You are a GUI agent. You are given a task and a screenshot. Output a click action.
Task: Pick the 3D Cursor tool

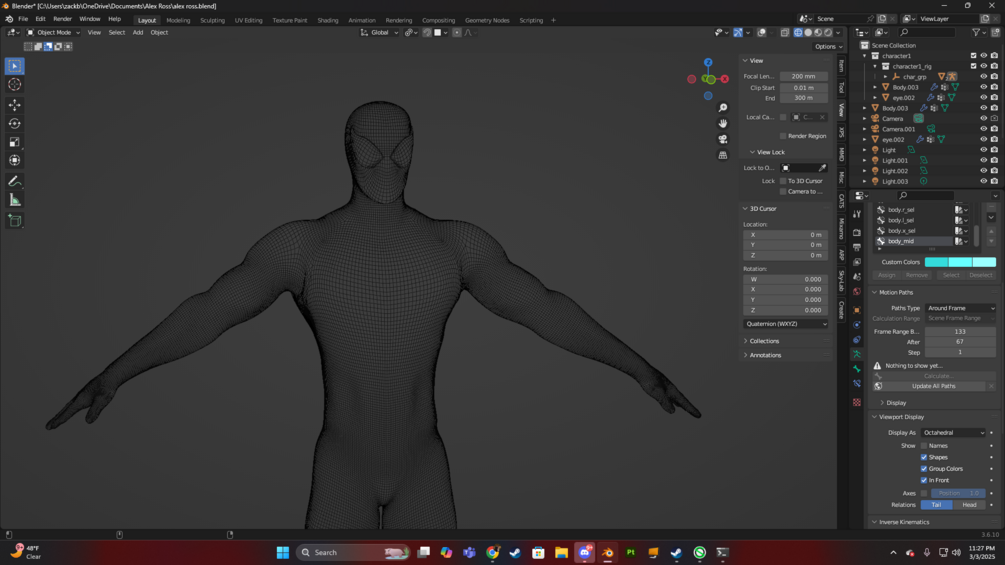click(x=14, y=85)
